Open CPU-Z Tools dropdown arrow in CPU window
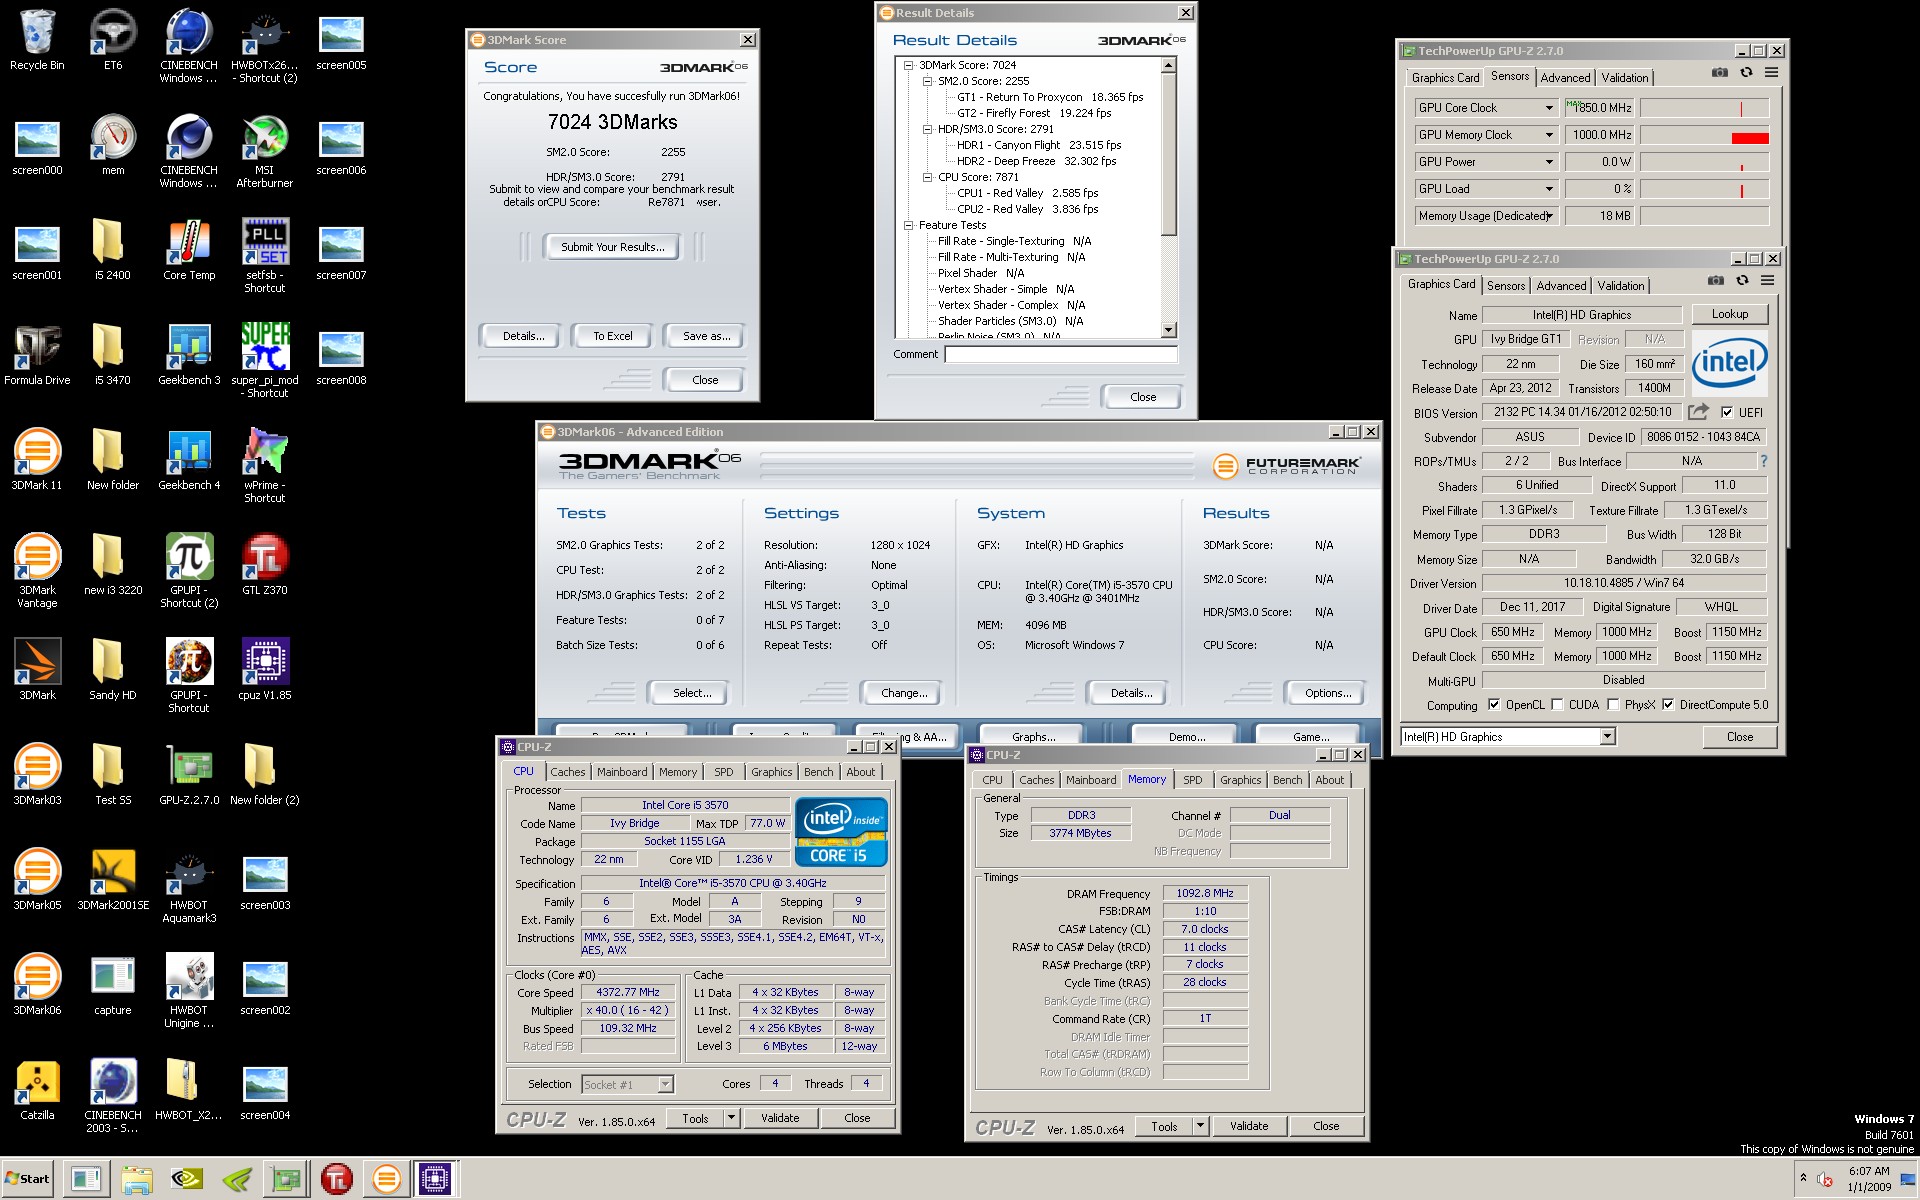 pyautogui.click(x=731, y=1118)
